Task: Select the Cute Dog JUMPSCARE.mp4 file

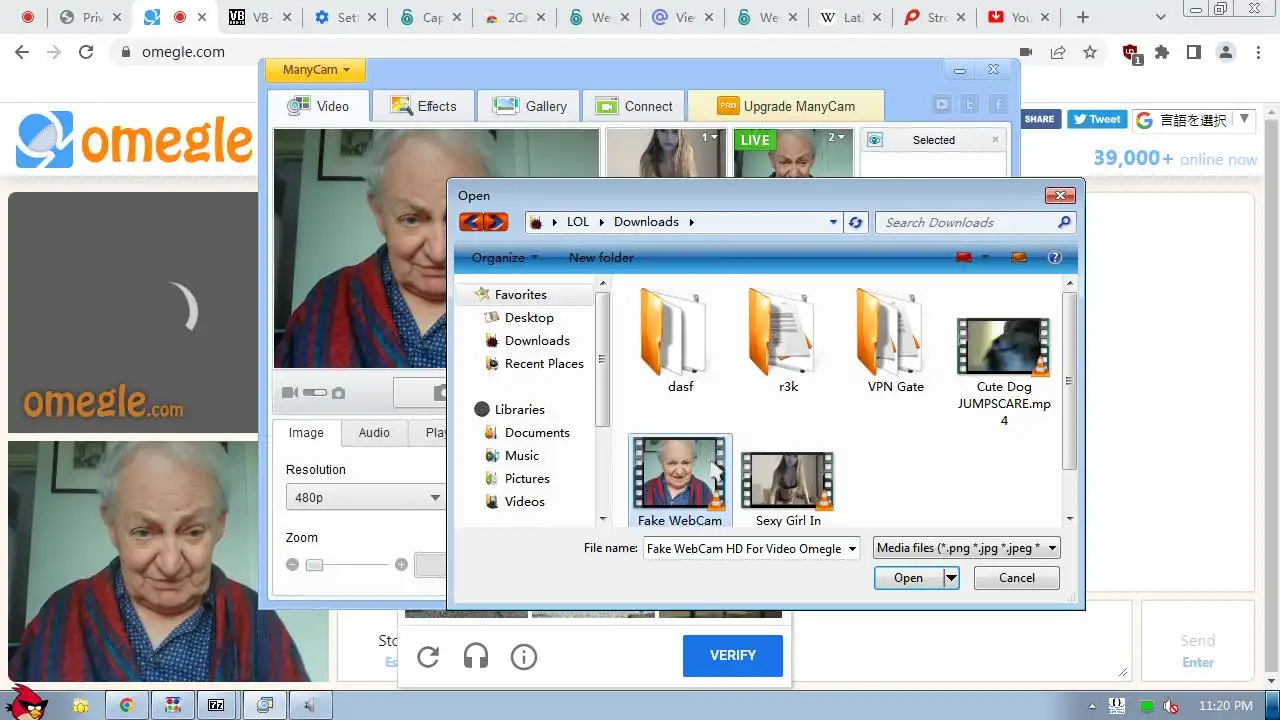Action: [x=1004, y=372]
